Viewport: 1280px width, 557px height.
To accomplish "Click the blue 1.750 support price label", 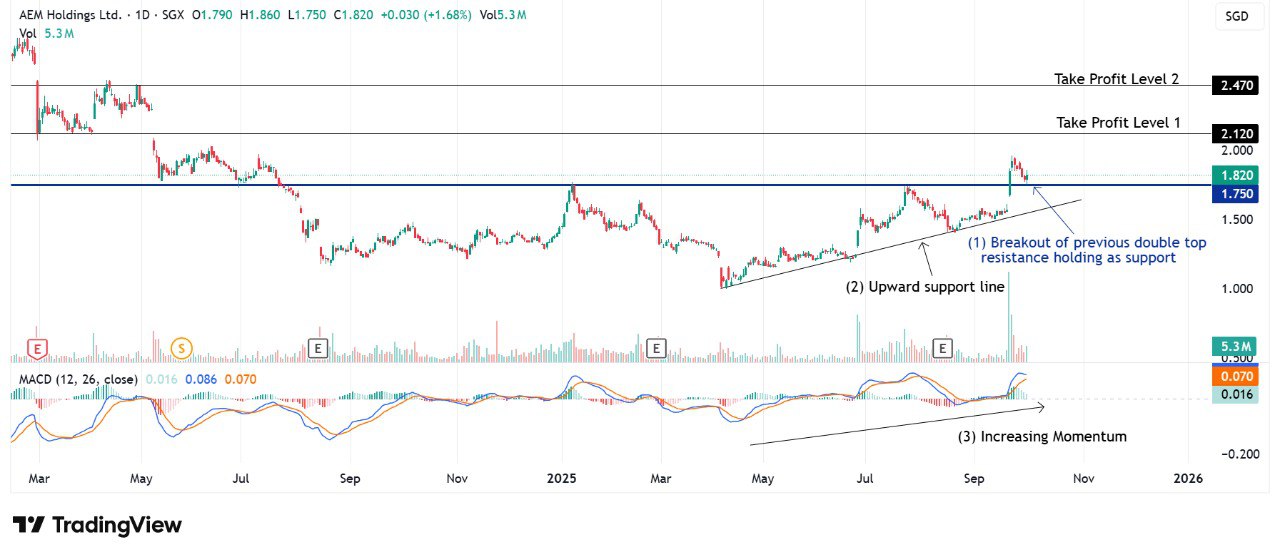I will (x=1237, y=193).
